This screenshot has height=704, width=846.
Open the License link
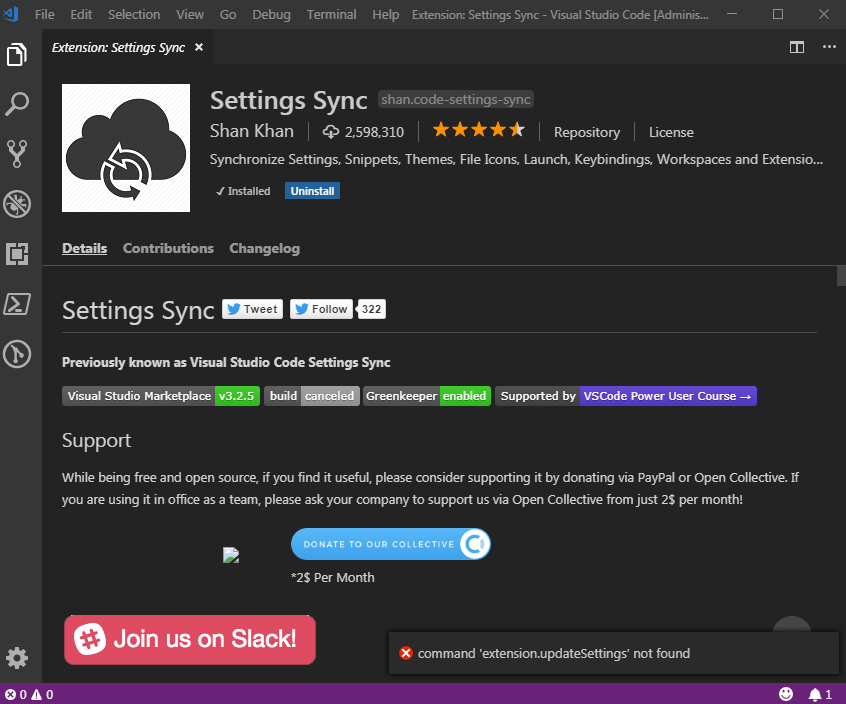click(671, 132)
